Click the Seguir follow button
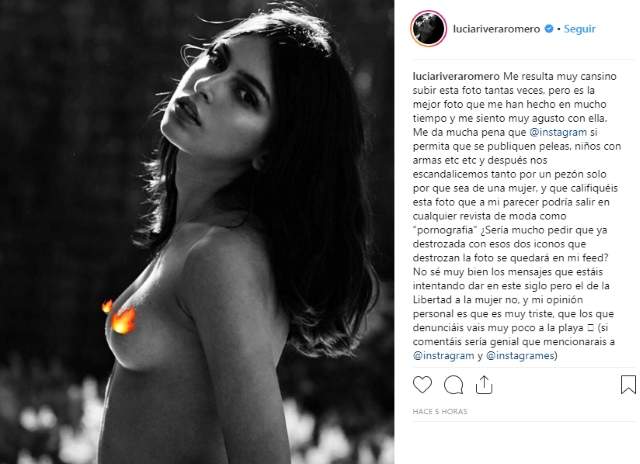The image size is (640, 464). pos(579,29)
